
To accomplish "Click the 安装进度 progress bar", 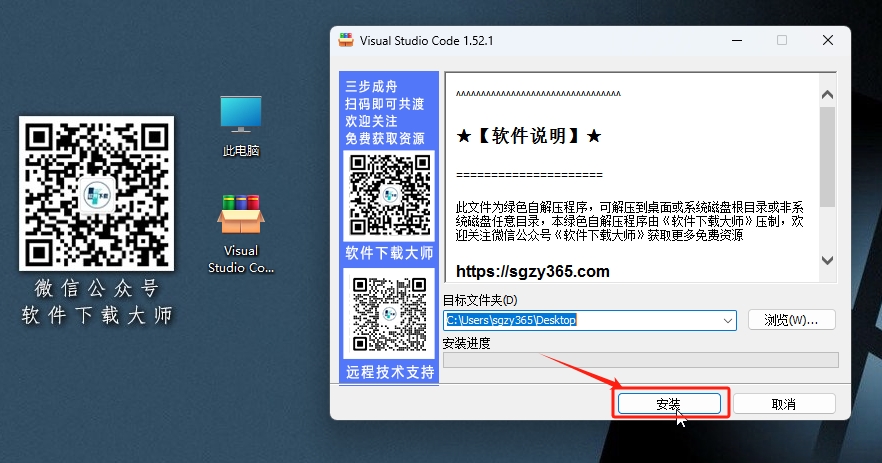I will click(x=641, y=360).
